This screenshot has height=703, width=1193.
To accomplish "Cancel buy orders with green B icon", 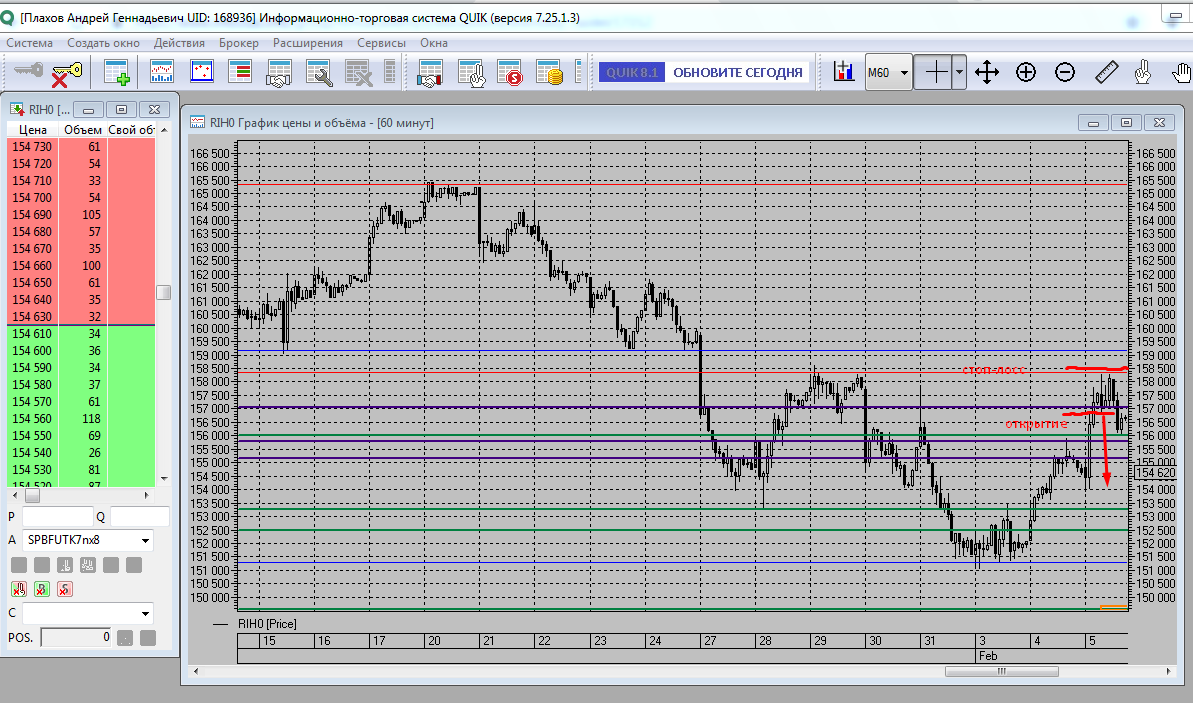I will coord(42,589).
